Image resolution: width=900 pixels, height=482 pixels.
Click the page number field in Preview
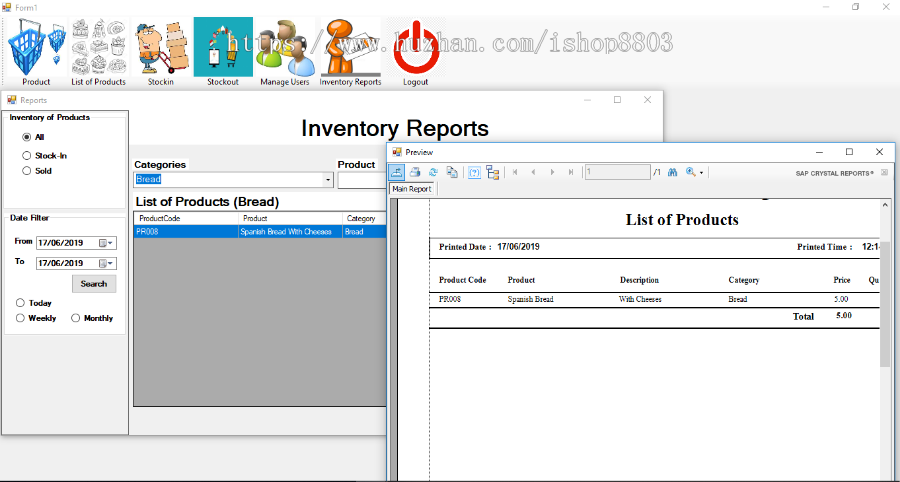(x=618, y=172)
